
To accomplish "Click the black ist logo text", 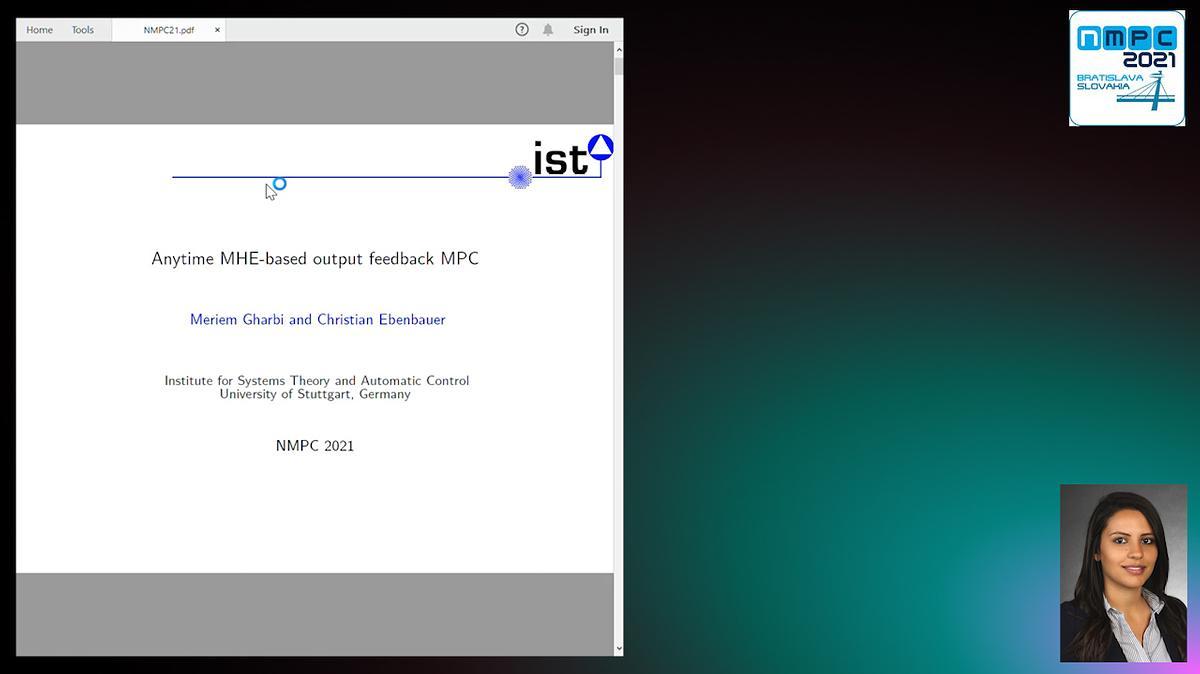I will click(560, 160).
